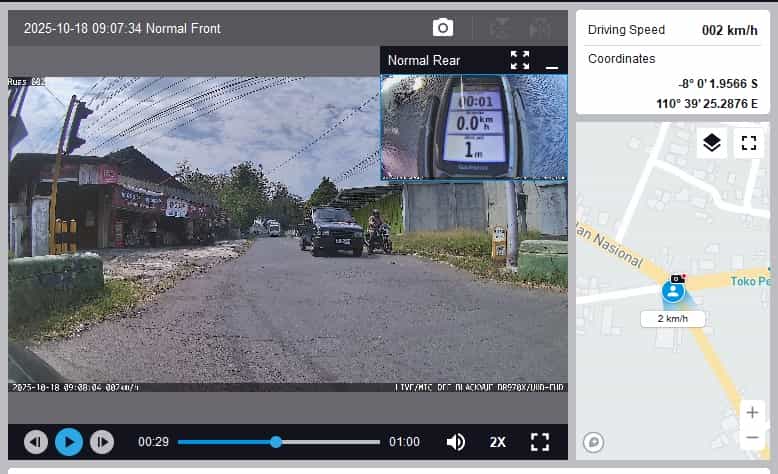
Task: Zoom out on the map
Action: pyautogui.click(x=752, y=438)
